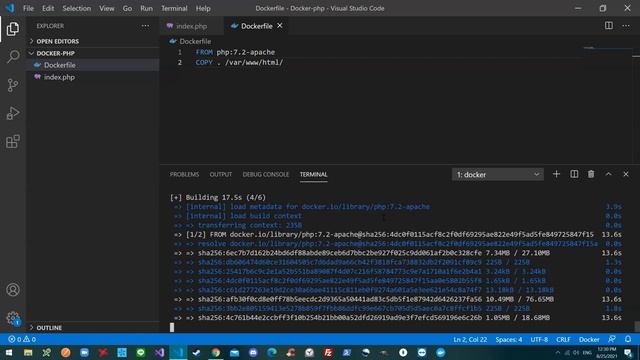640x360 pixels.
Task: Open Chrome from the taskbar
Action: (x=216, y=352)
